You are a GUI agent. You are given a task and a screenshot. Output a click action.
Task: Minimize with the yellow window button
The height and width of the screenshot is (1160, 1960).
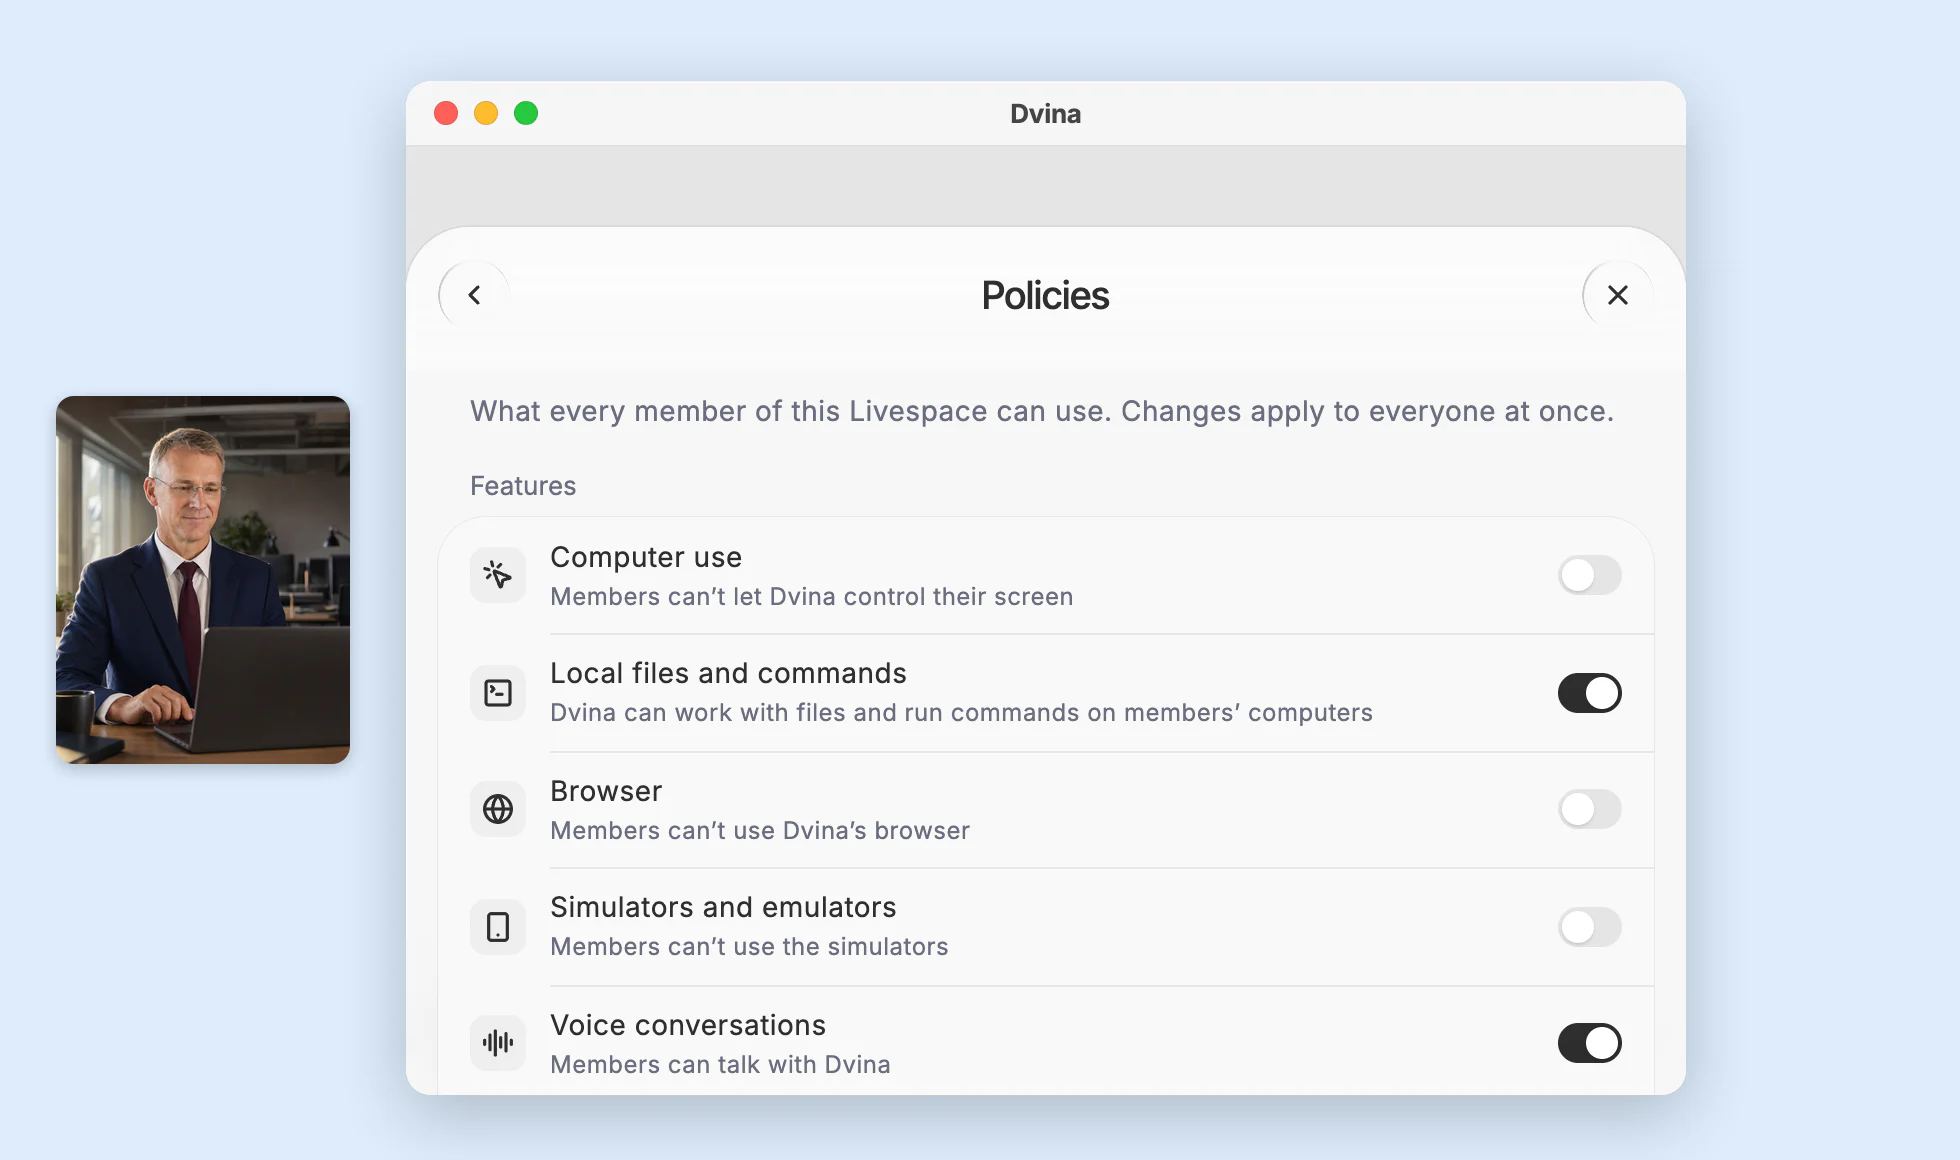pyautogui.click(x=486, y=113)
